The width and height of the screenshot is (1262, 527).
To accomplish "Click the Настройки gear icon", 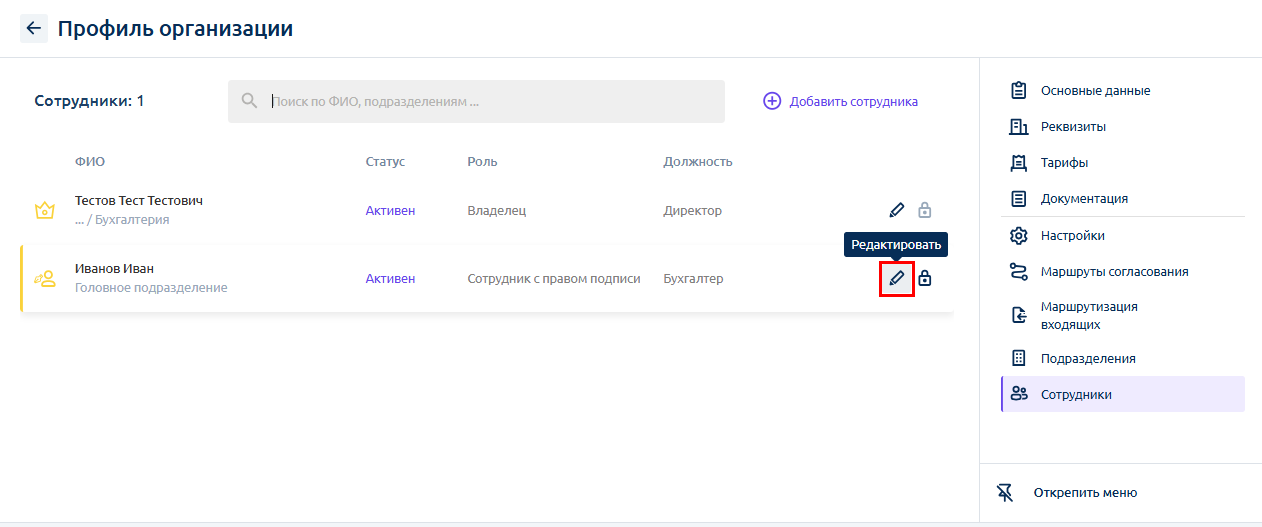I will 1019,236.
